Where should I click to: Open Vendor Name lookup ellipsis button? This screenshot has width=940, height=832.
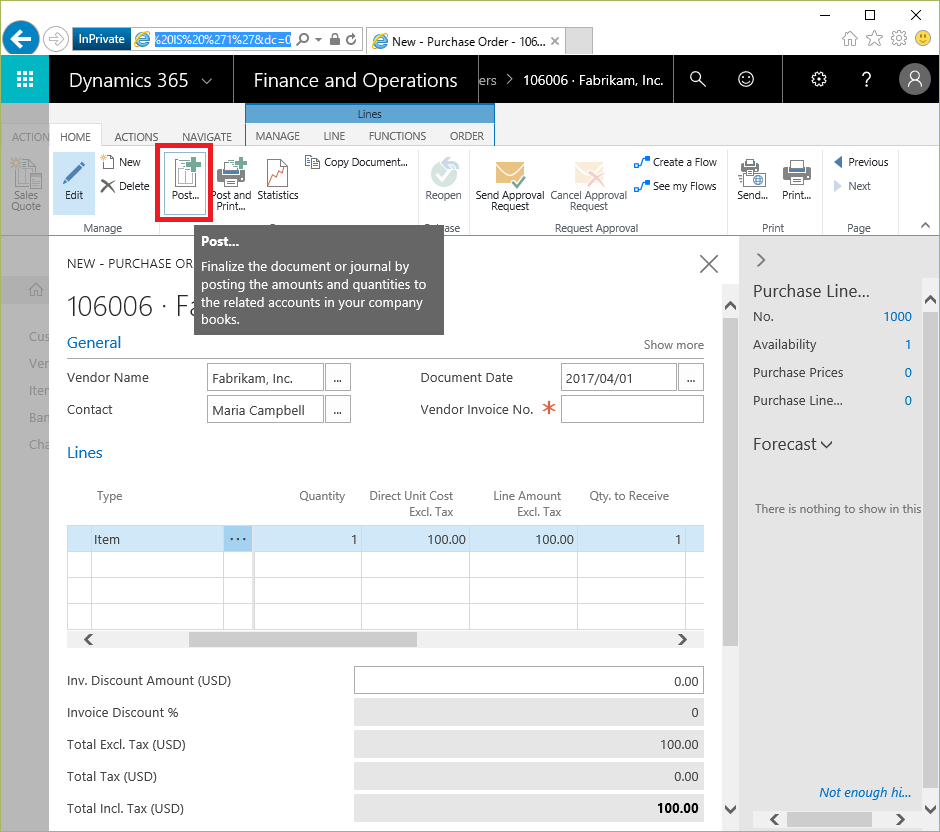click(338, 378)
